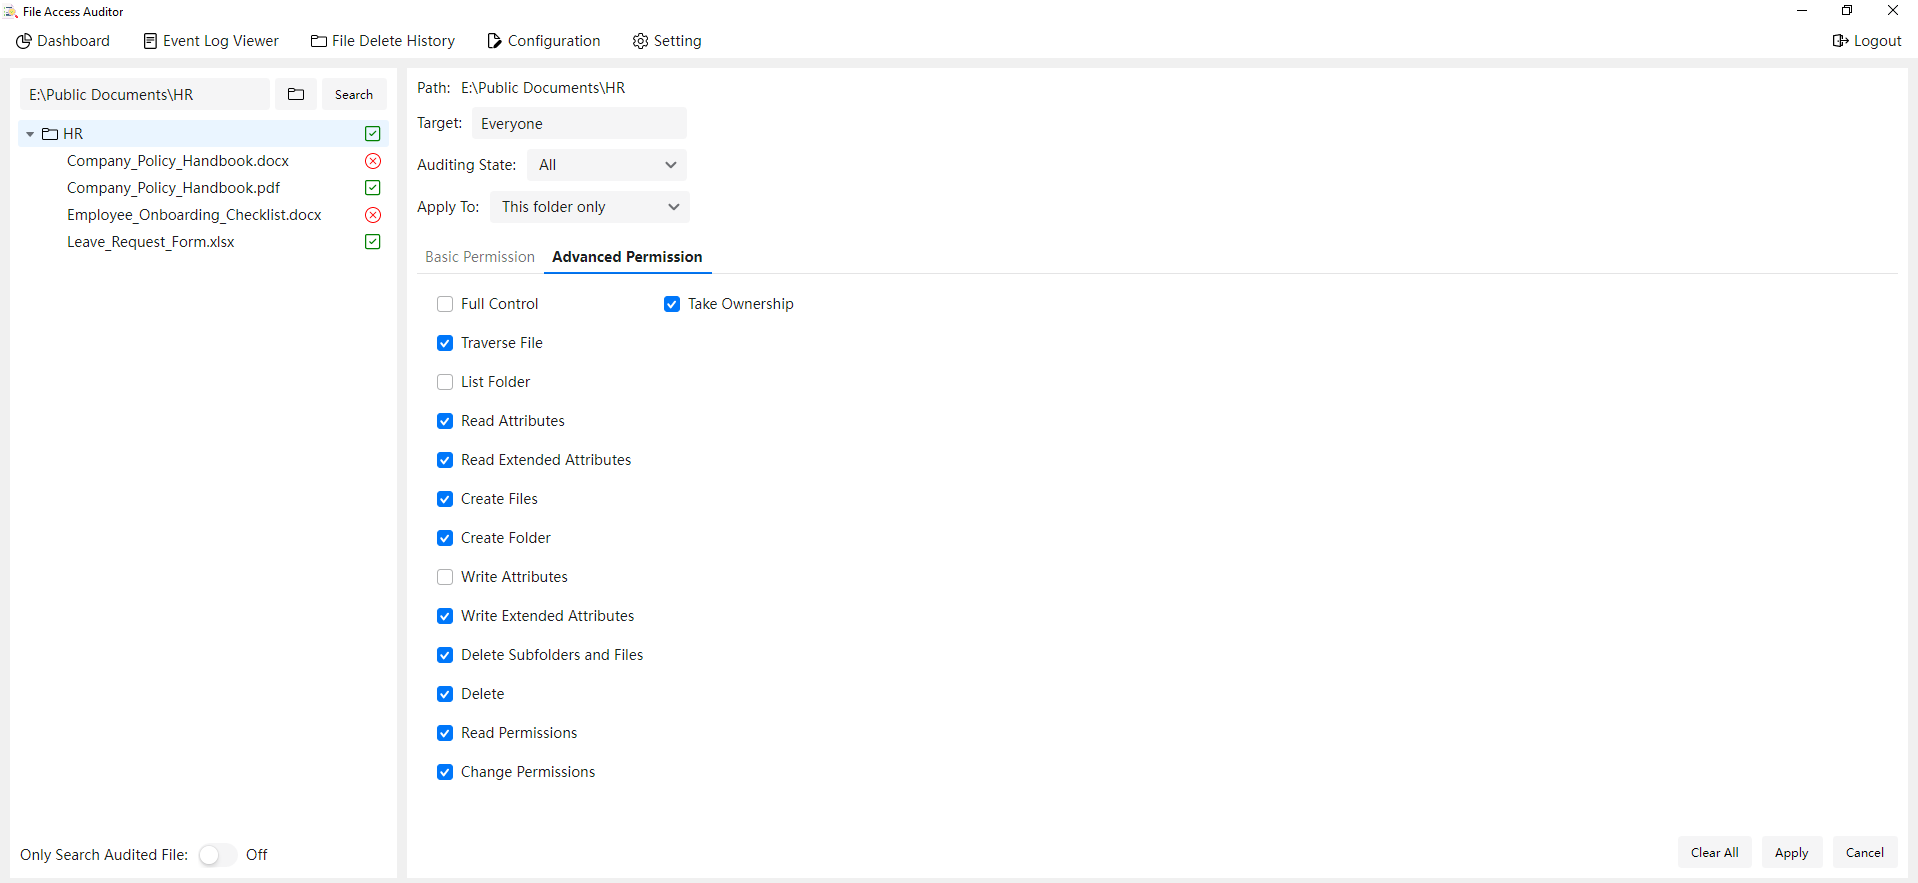Viewport: 1918px width, 883px height.
Task: Toggle the Only Search Audited File switch
Action: pos(217,855)
